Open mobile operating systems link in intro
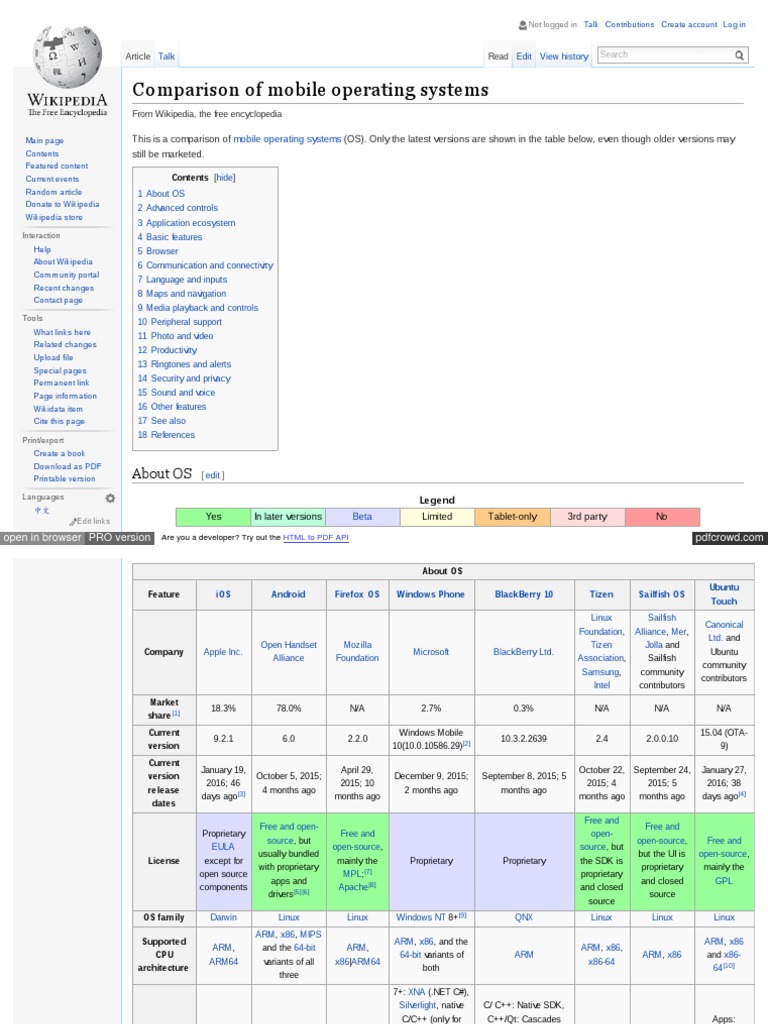The image size is (768, 1024). coord(287,139)
